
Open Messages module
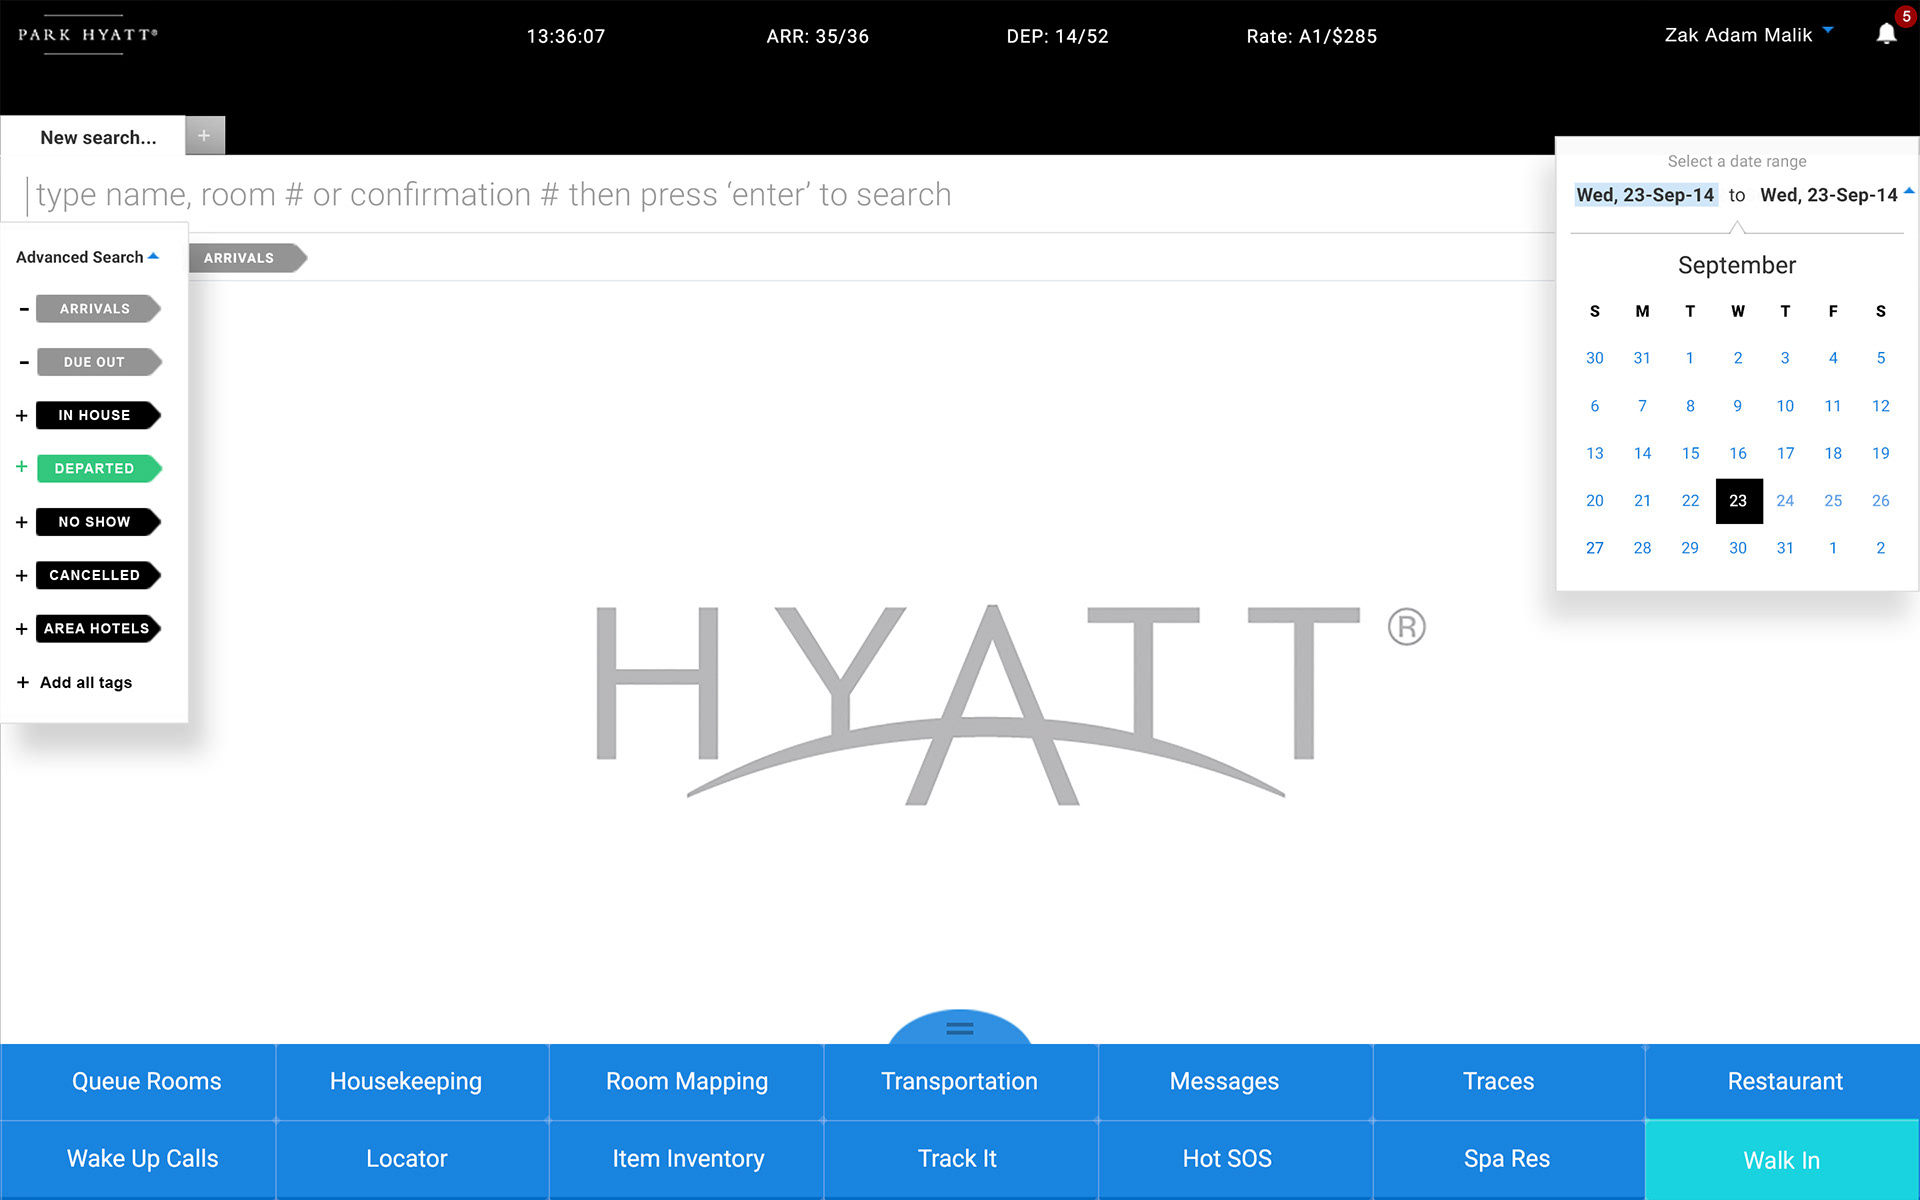pos(1235,1082)
